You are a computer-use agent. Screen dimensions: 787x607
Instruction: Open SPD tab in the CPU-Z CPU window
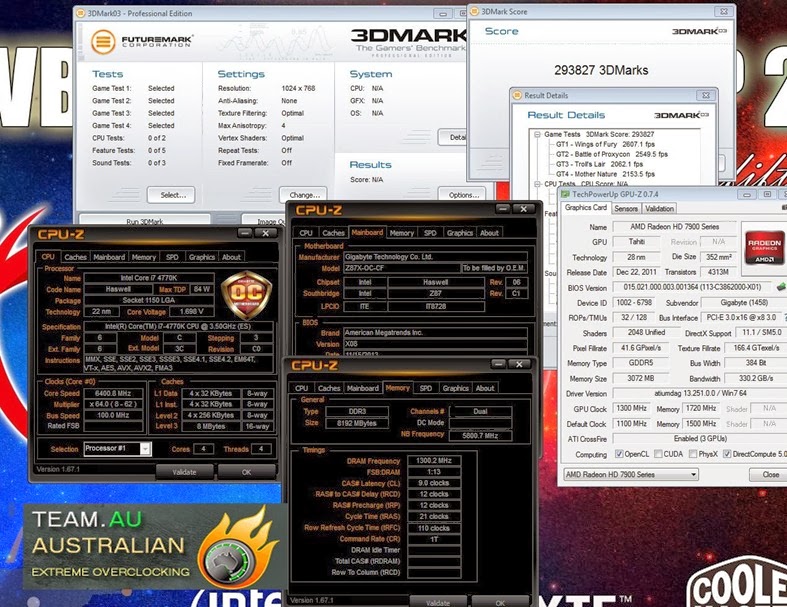point(172,257)
